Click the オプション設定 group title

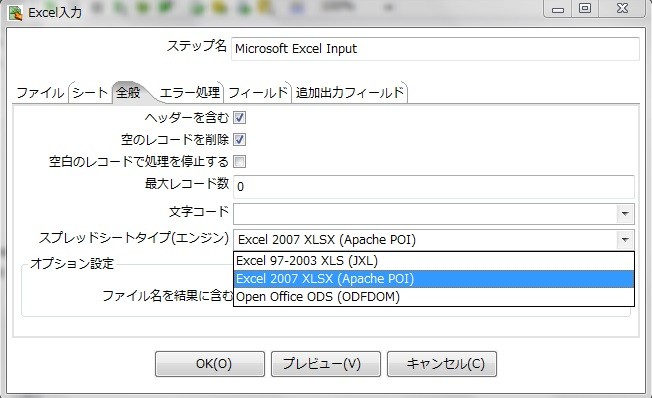coord(72,263)
